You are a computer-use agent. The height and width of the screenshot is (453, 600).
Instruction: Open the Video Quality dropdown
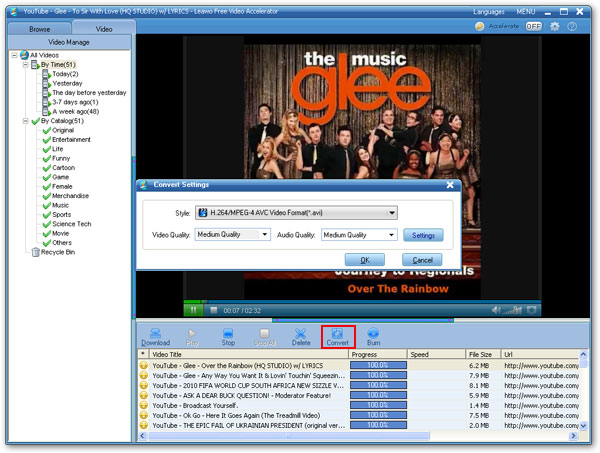click(233, 234)
